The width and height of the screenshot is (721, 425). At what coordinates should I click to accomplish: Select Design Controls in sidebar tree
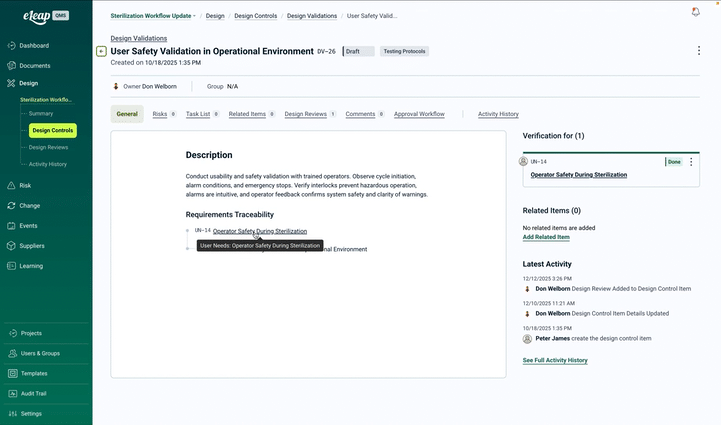[x=53, y=131]
